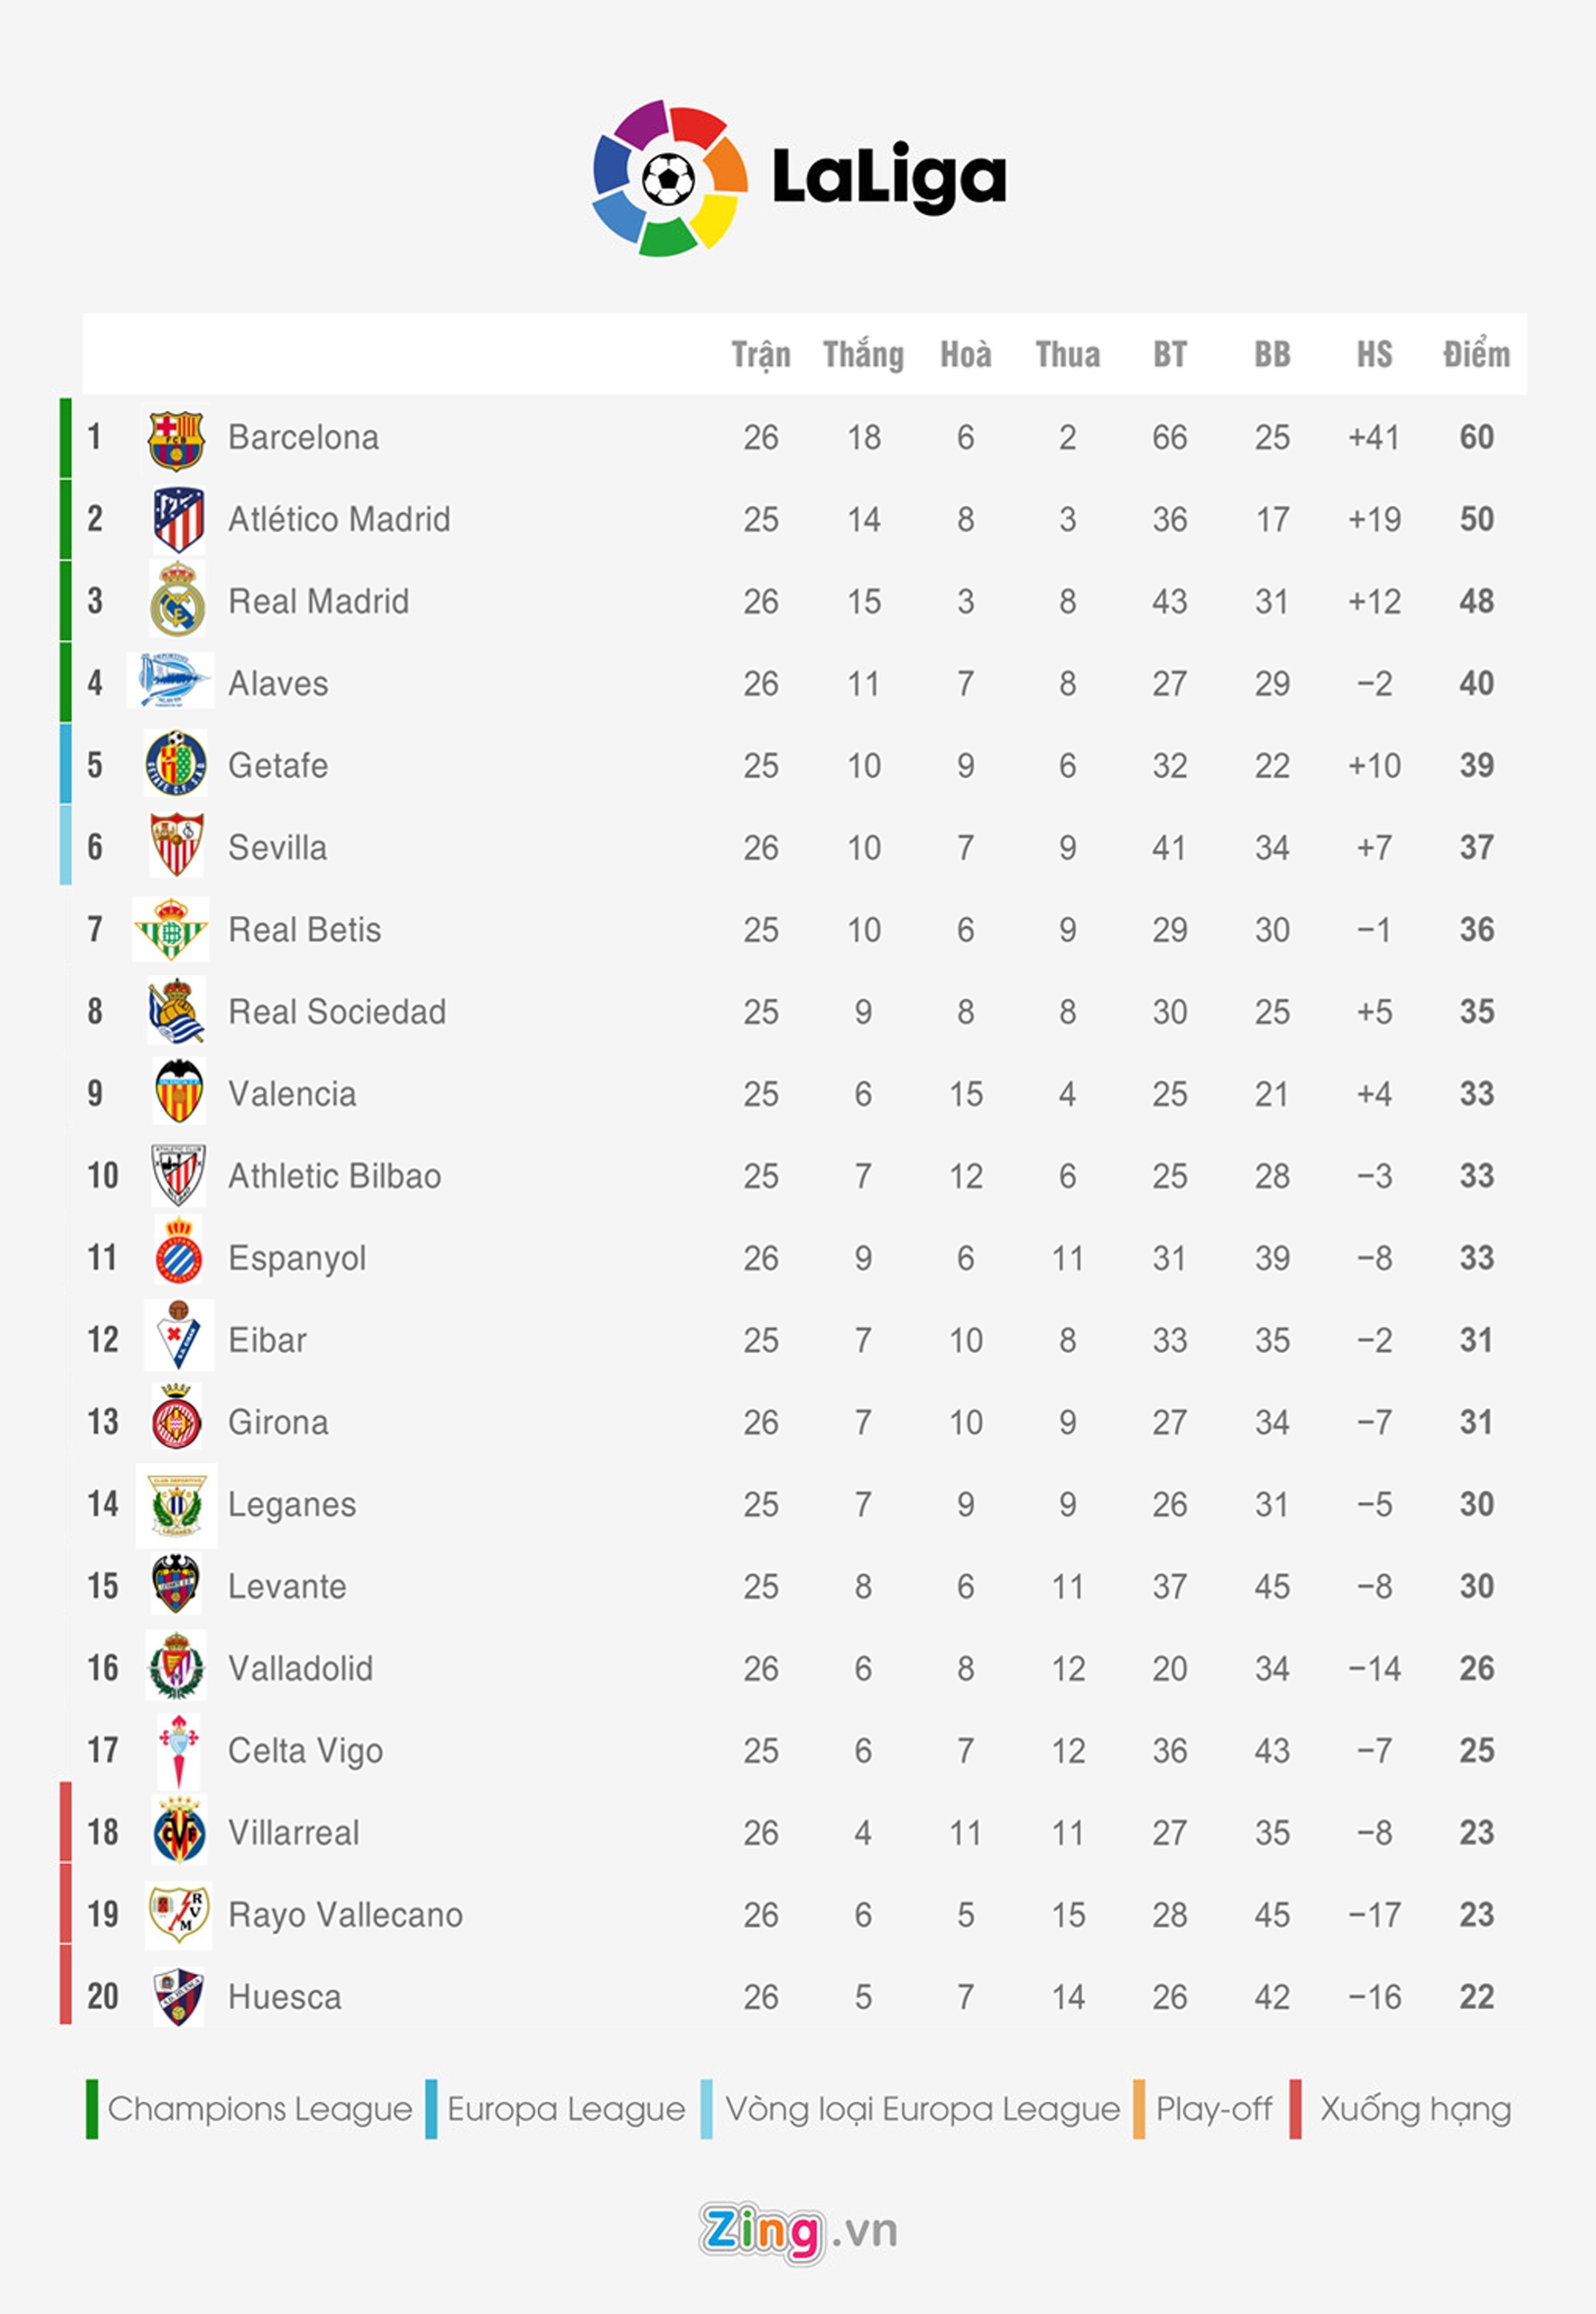Image resolution: width=1596 pixels, height=2314 pixels.
Task: Select the HS column header
Action: pos(1373,355)
